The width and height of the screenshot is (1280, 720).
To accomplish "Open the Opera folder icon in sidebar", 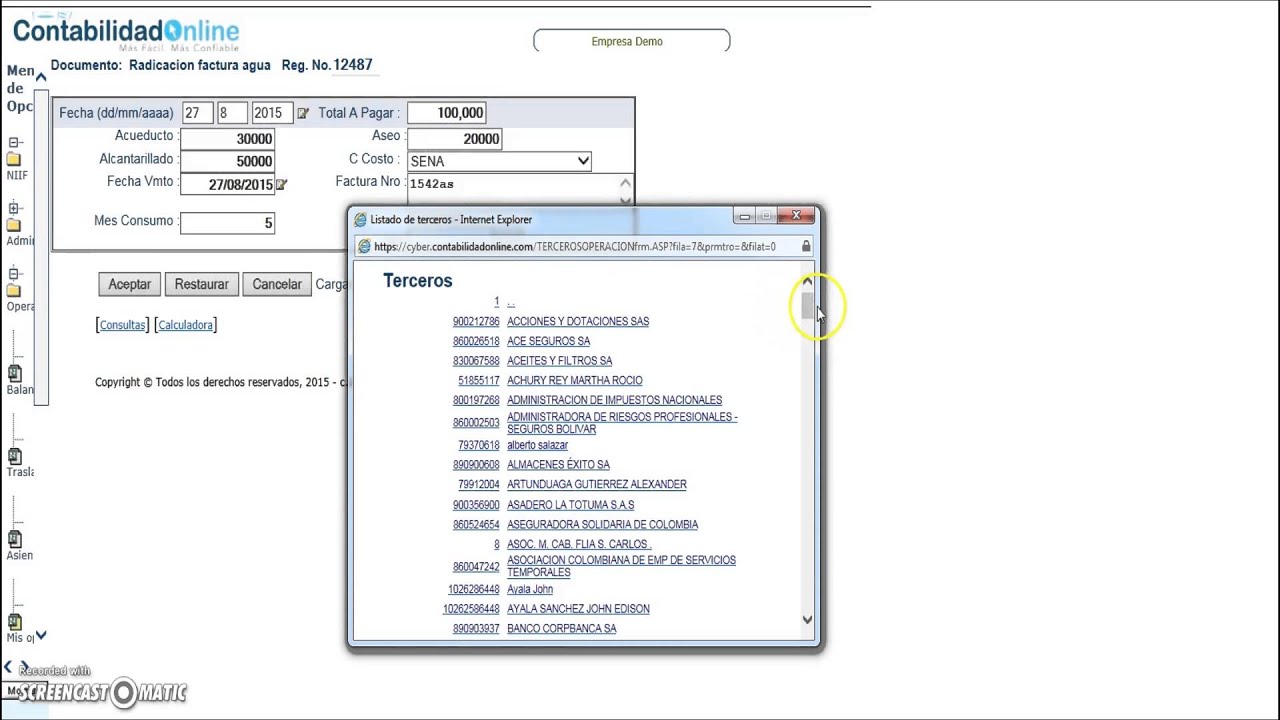I will click(14, 291).
